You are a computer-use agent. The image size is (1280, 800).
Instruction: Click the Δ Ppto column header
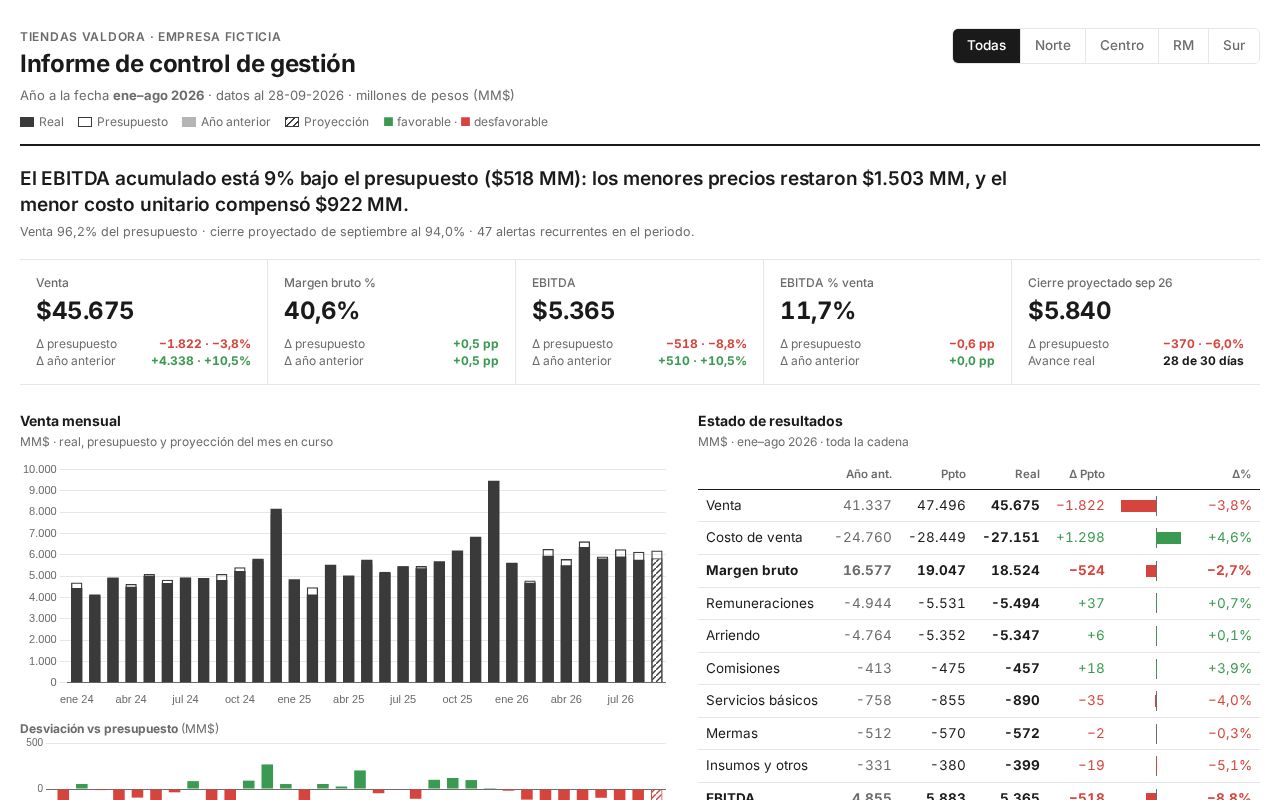point(1087,474)
